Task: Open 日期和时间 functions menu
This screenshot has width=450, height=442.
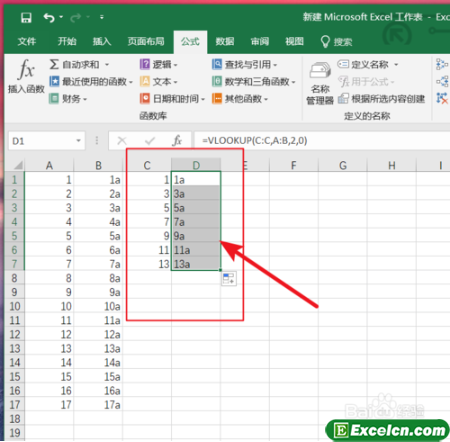Action: [x=172, y=99]
